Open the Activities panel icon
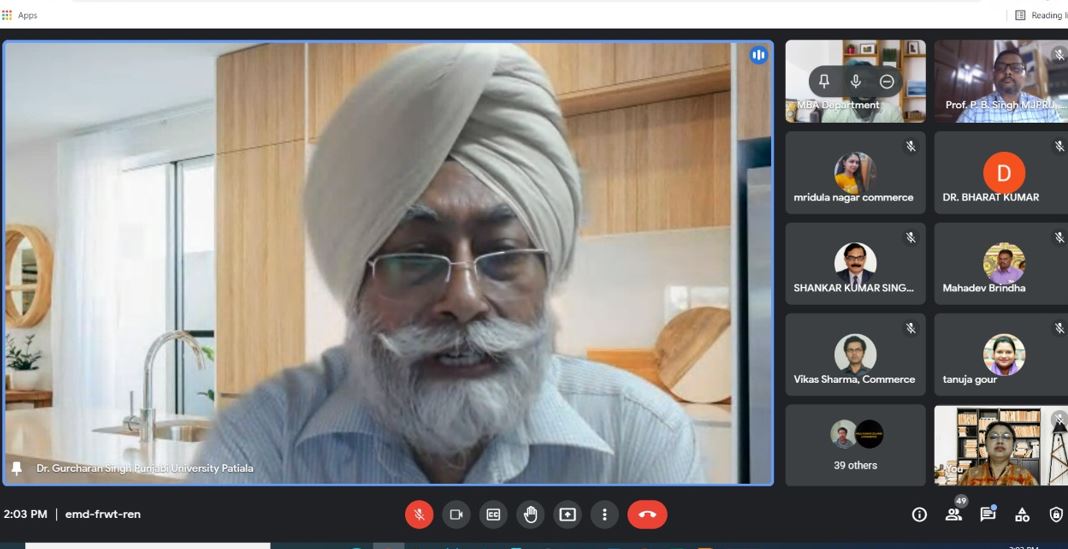Viewport: 1068px width, 549px height. pyautogui.click(x=1022, y=514)
